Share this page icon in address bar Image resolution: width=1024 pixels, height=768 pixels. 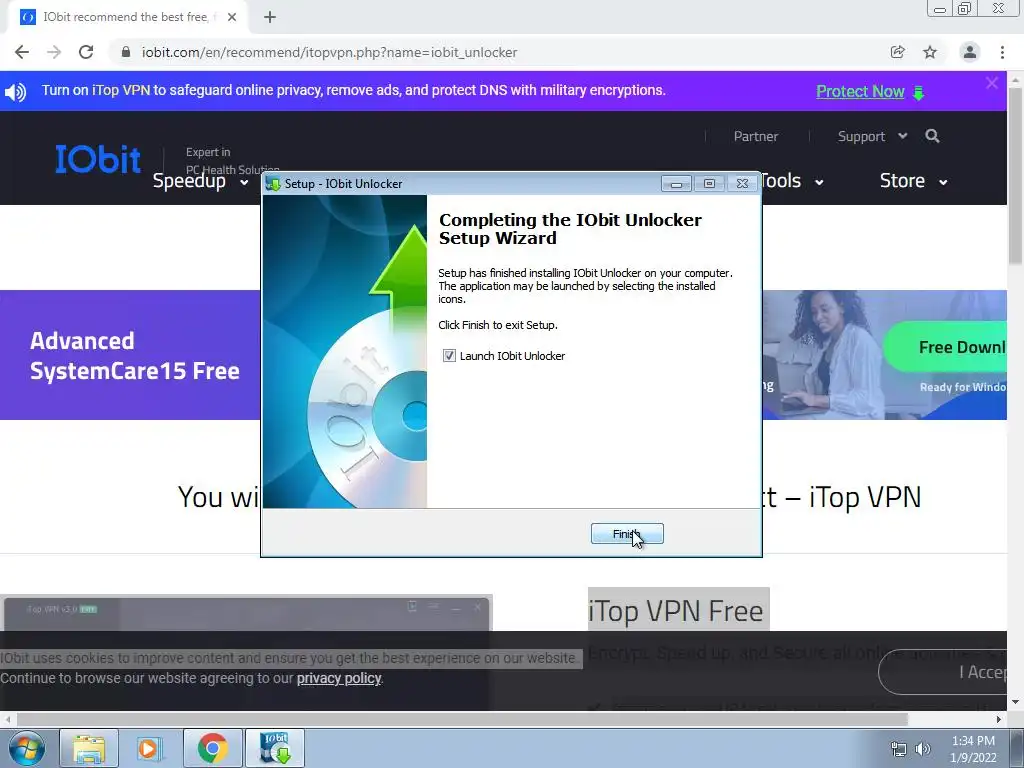[x=897, y=52]
